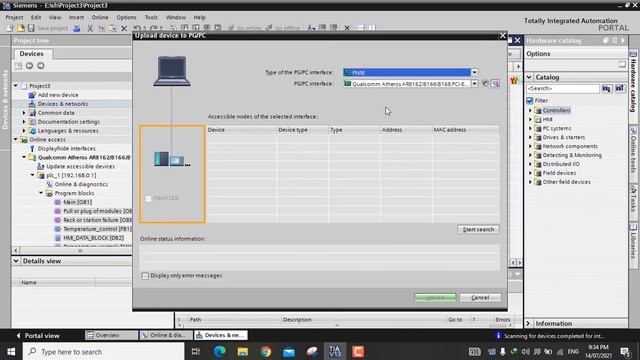Open the Edit menu
The width and height of the screenshot is (640, 360).
36,18
